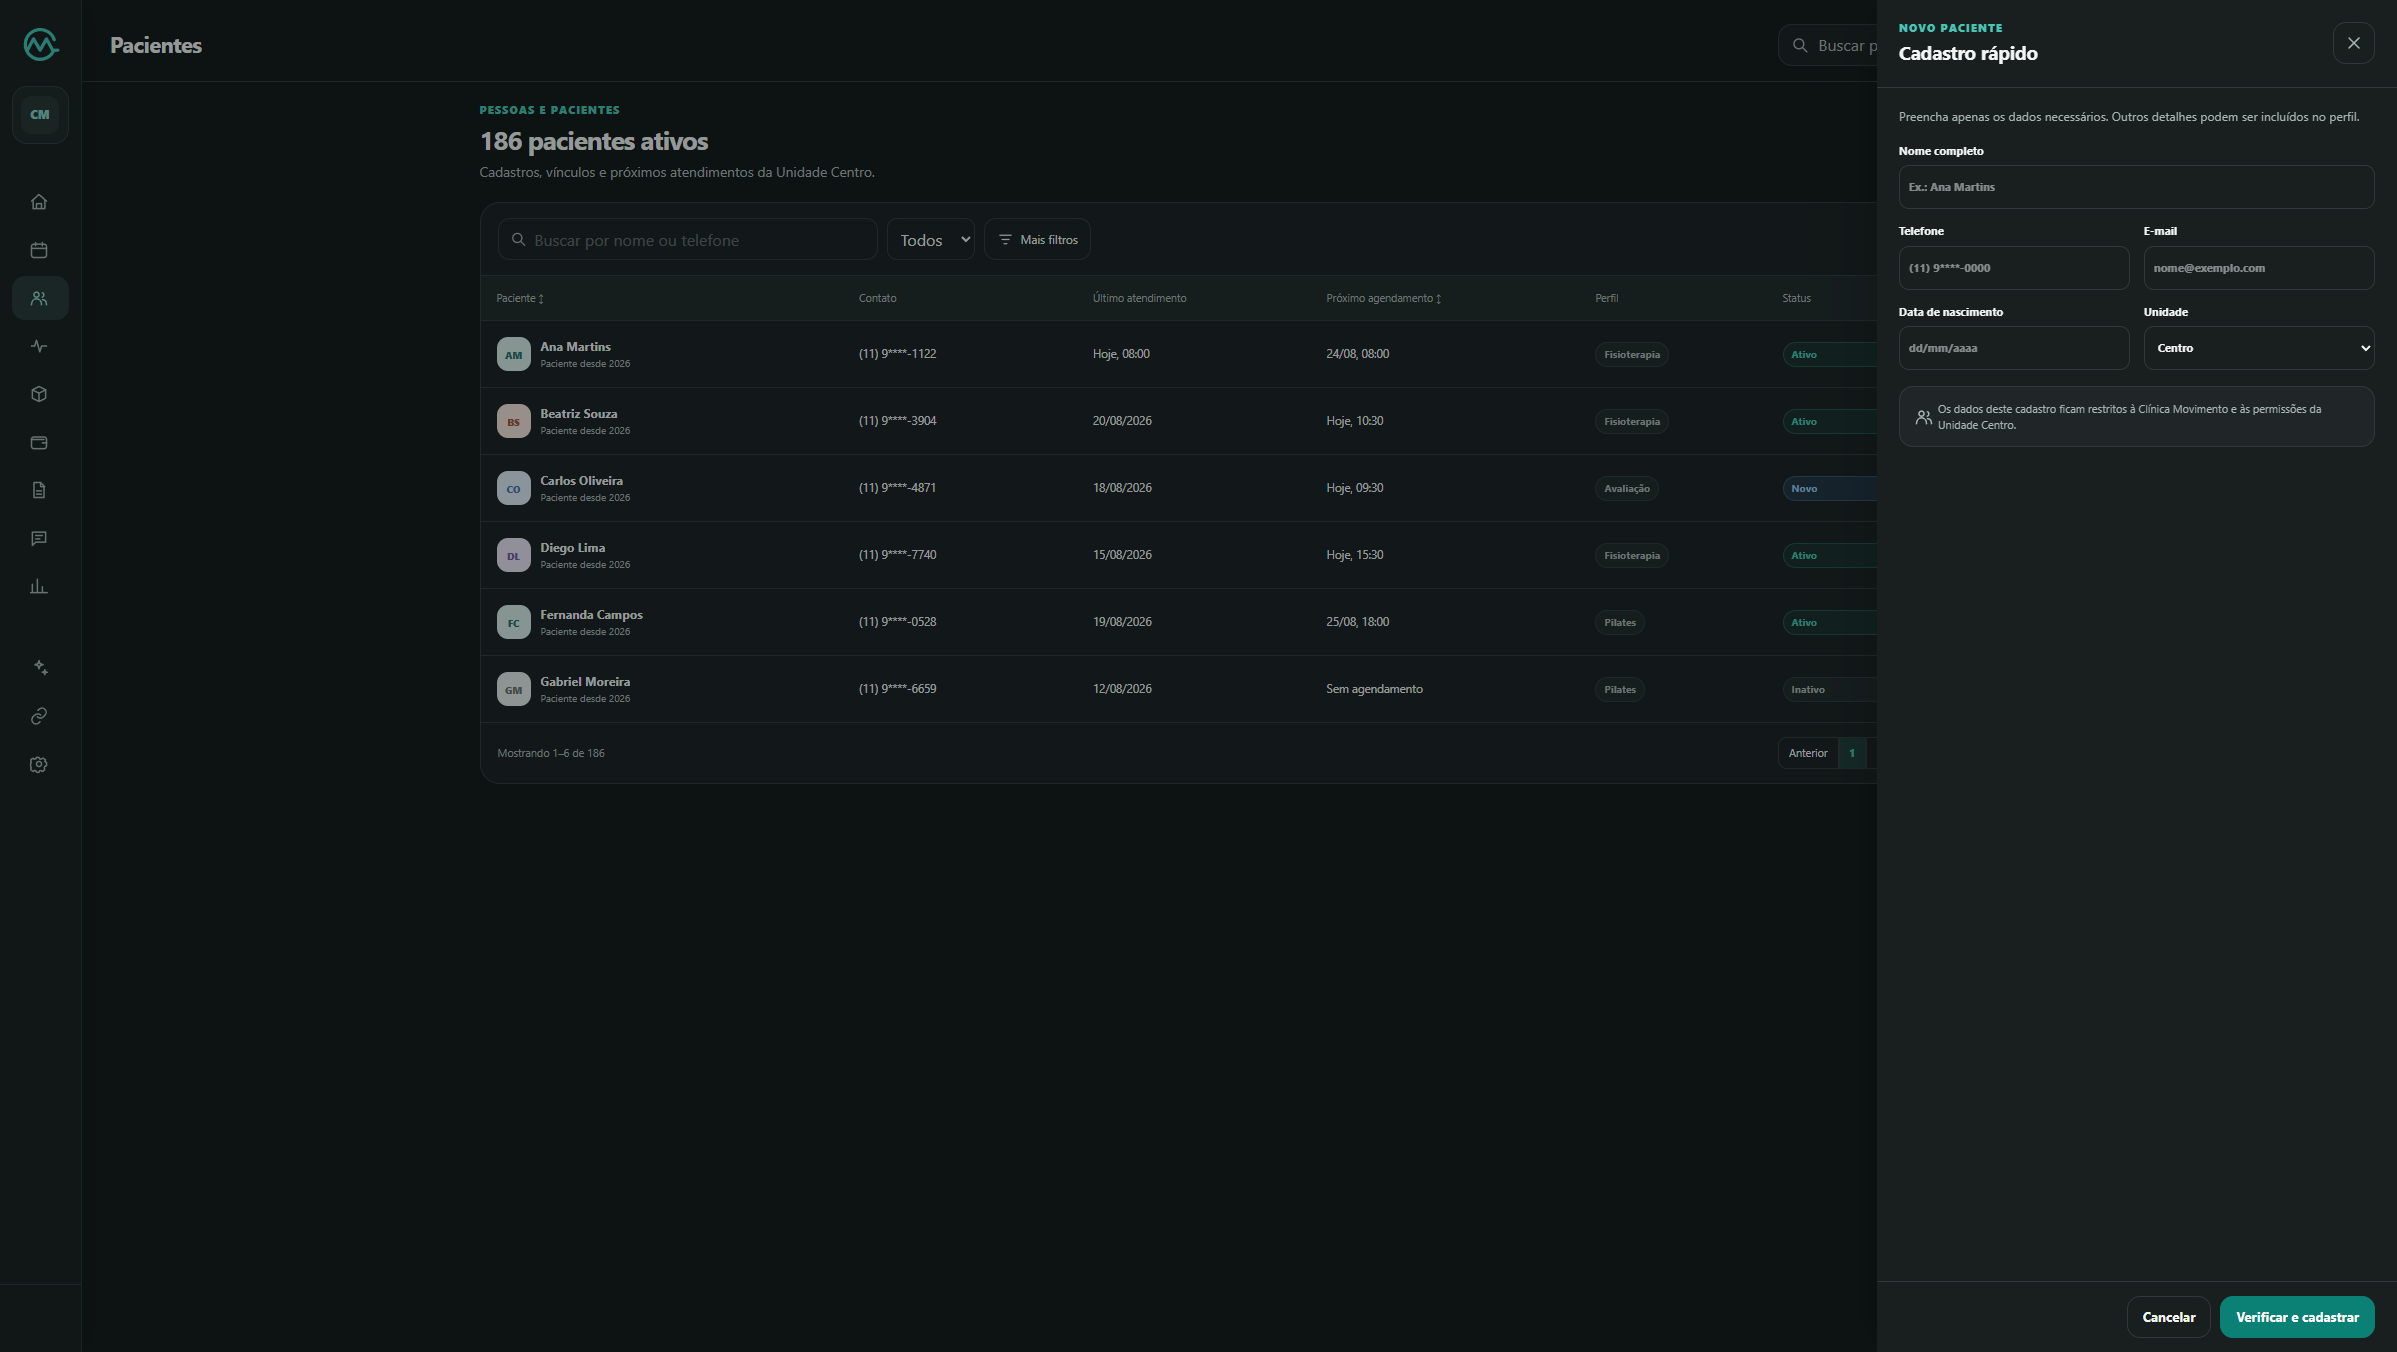Click phone (11) 9****-1122
This screenshot has height=1352, width=2397.
[897, 354]
